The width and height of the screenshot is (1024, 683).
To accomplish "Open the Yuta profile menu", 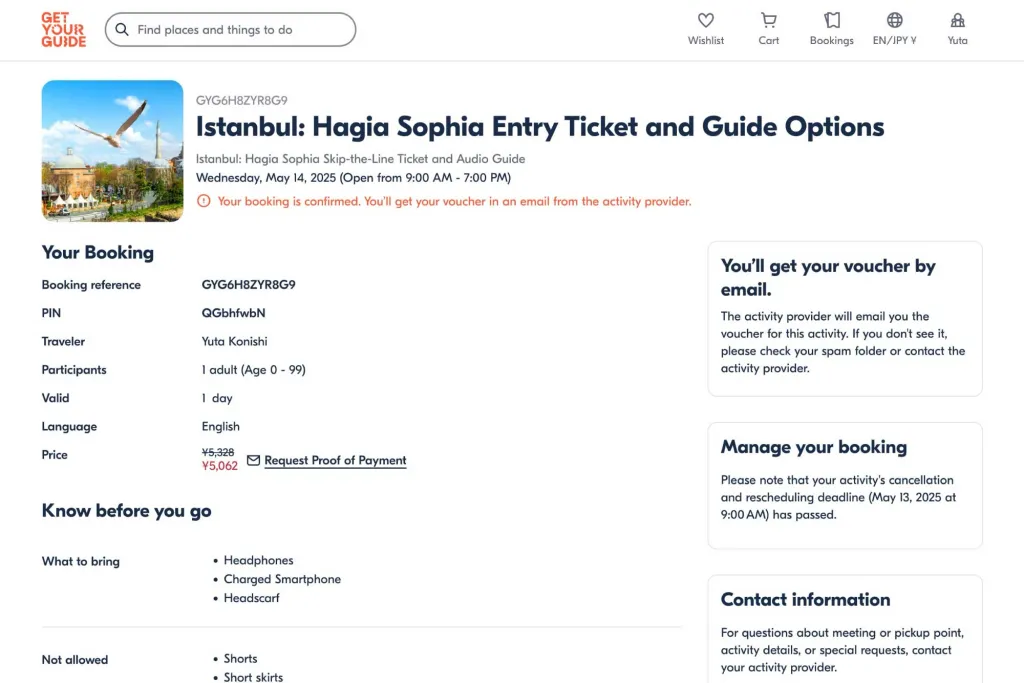I will tap(957, 20).
